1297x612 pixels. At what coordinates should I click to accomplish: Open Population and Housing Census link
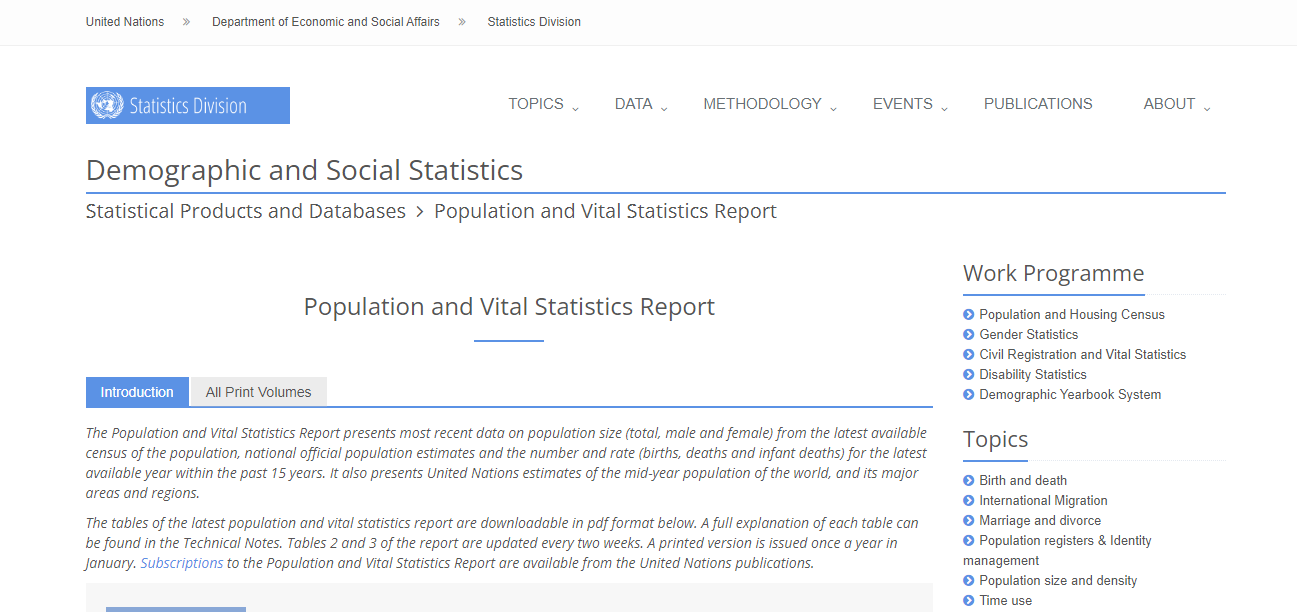click(x=1072, y=314)
